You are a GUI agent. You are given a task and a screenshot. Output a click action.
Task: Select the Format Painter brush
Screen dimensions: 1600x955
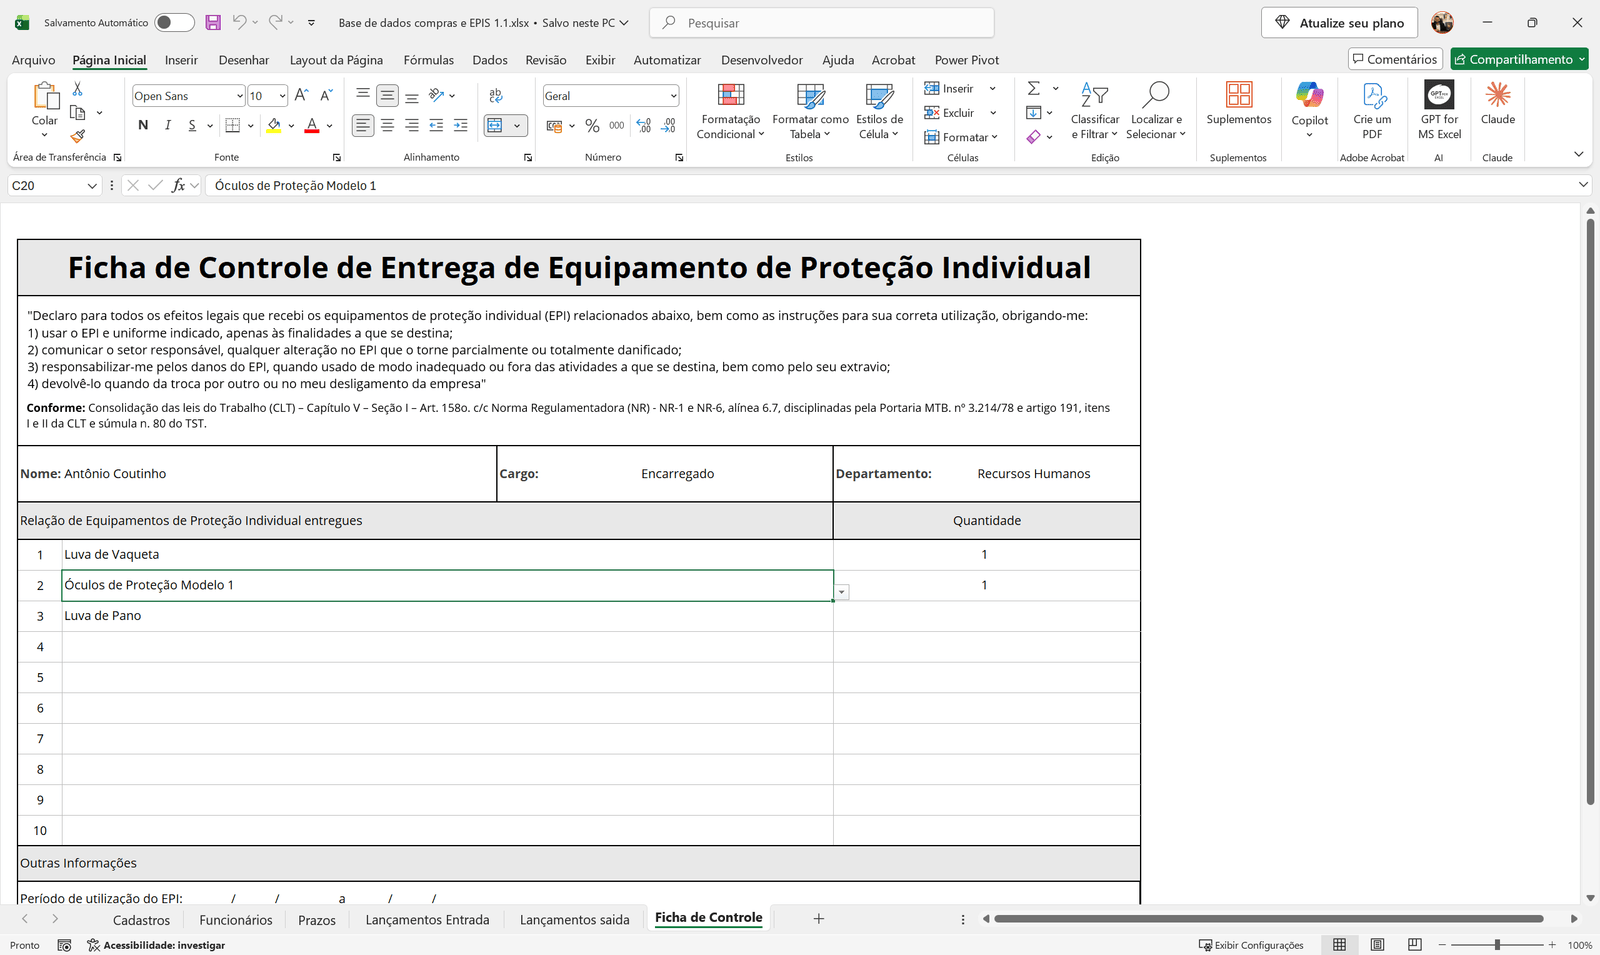pyautogui.click(x=77, y=135)
